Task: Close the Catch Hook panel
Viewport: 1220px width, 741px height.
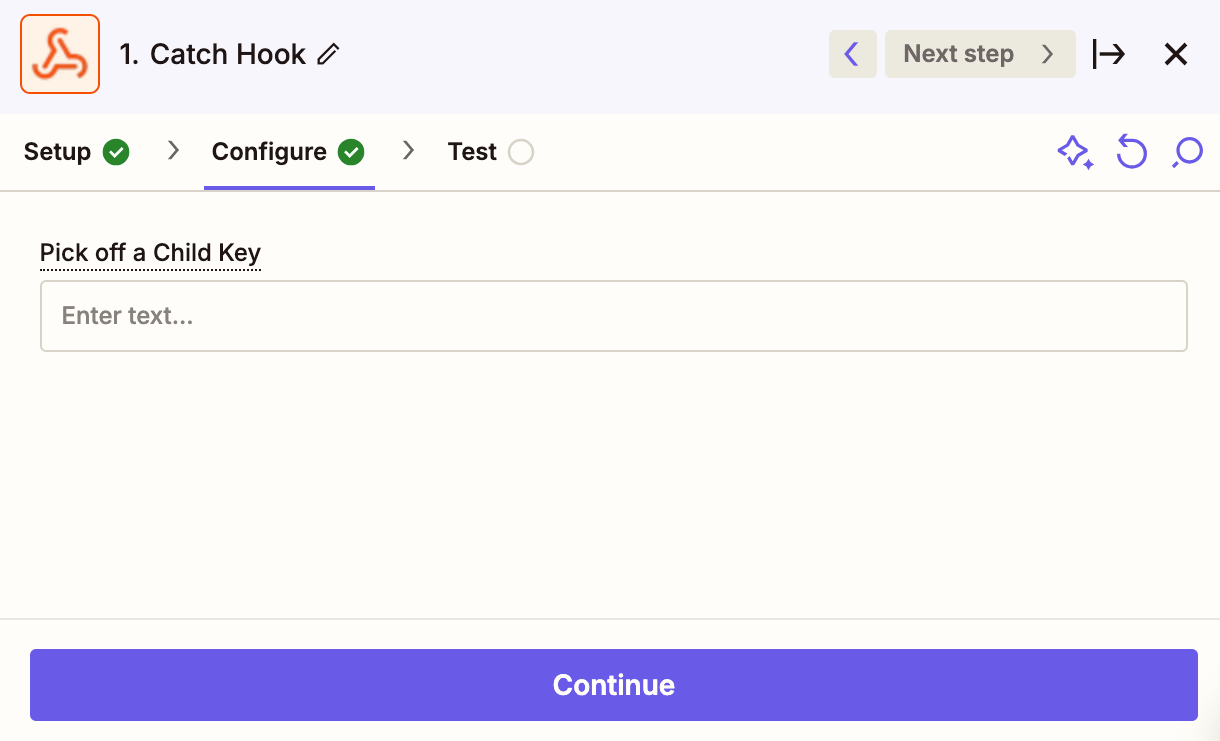Action: pyautogui.click(x=1176, y=54)
